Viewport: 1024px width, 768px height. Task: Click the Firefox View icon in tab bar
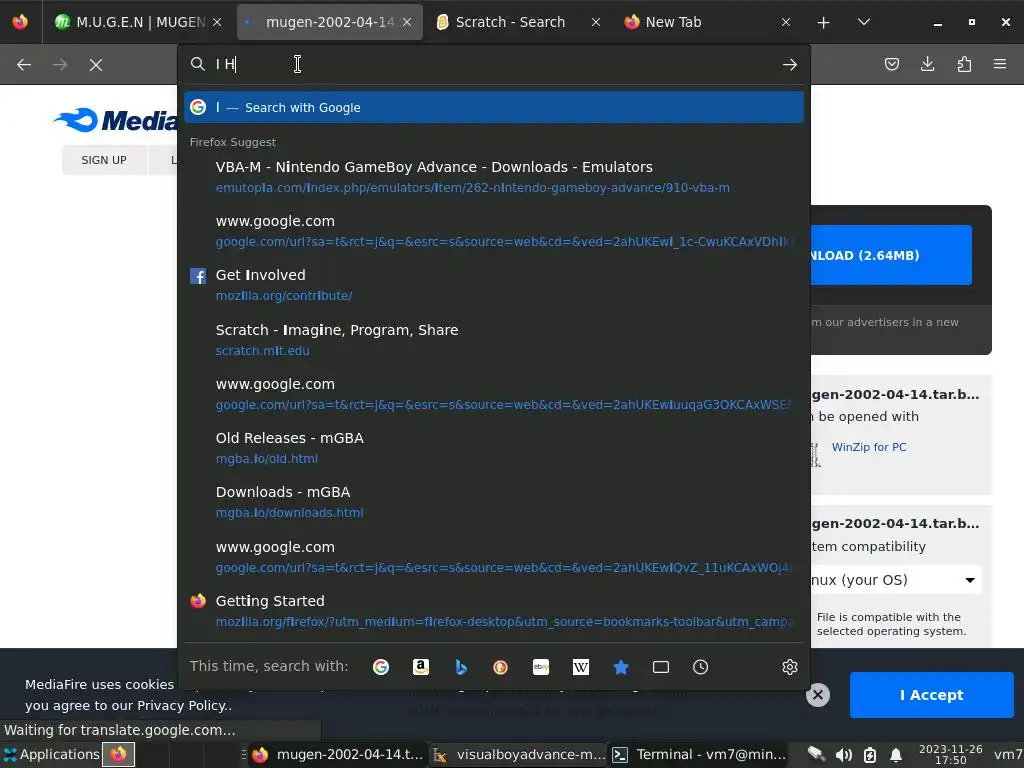[x=20, y=22]
